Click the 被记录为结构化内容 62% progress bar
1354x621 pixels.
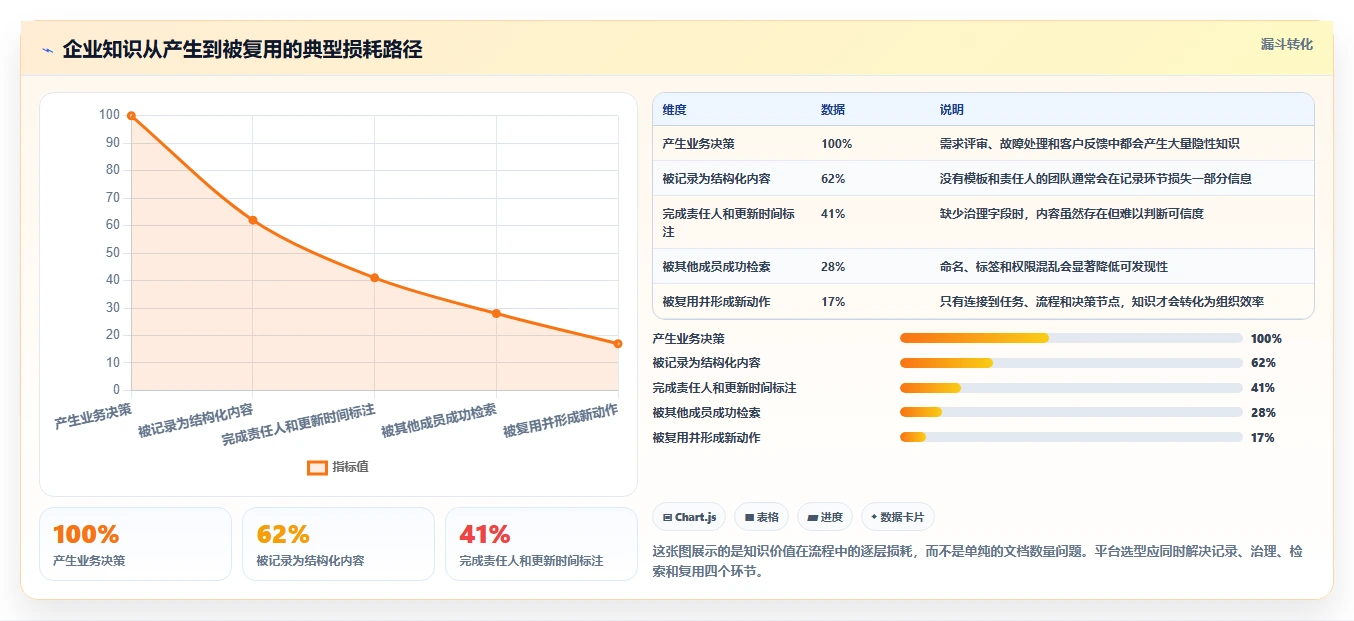[1071, 363]
